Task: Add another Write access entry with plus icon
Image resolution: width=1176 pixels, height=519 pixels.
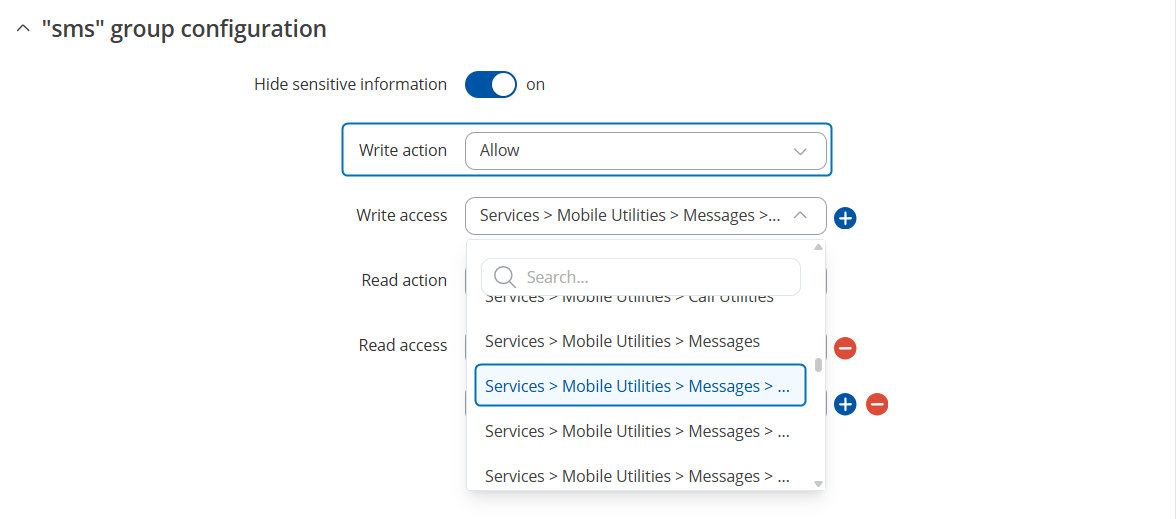Action: (845, 218)
